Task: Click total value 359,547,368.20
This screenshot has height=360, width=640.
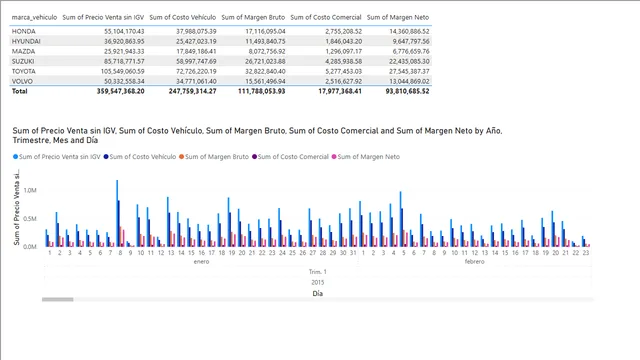Action: [120, 91]
